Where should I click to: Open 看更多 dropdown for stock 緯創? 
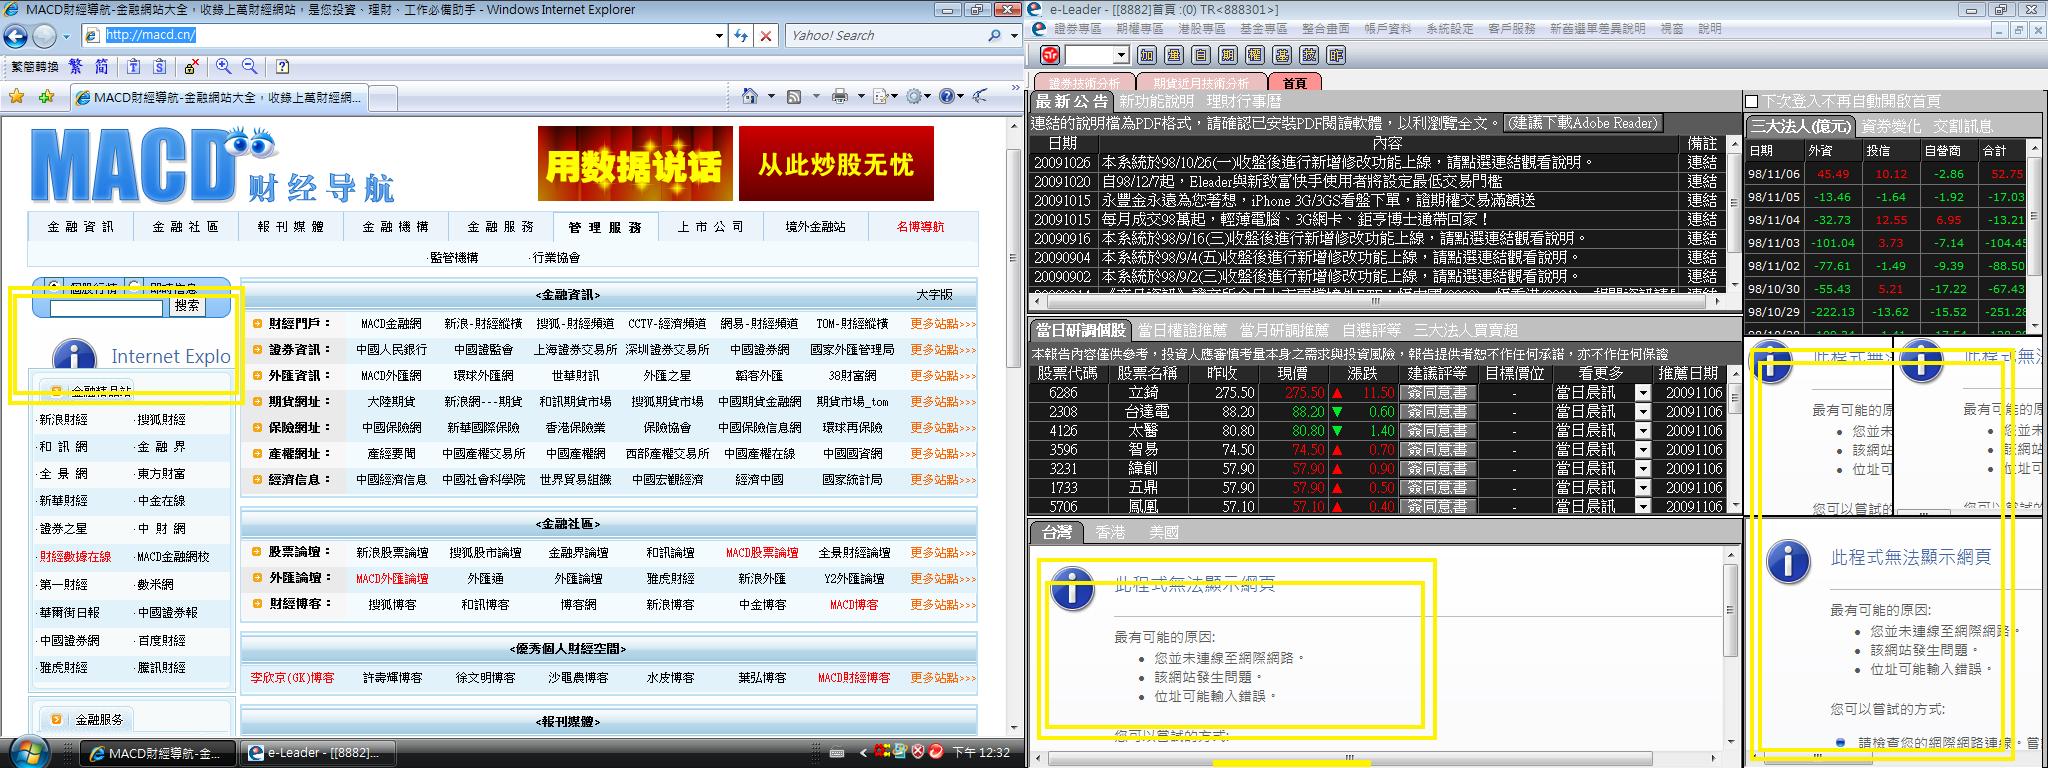[1642, 469]
